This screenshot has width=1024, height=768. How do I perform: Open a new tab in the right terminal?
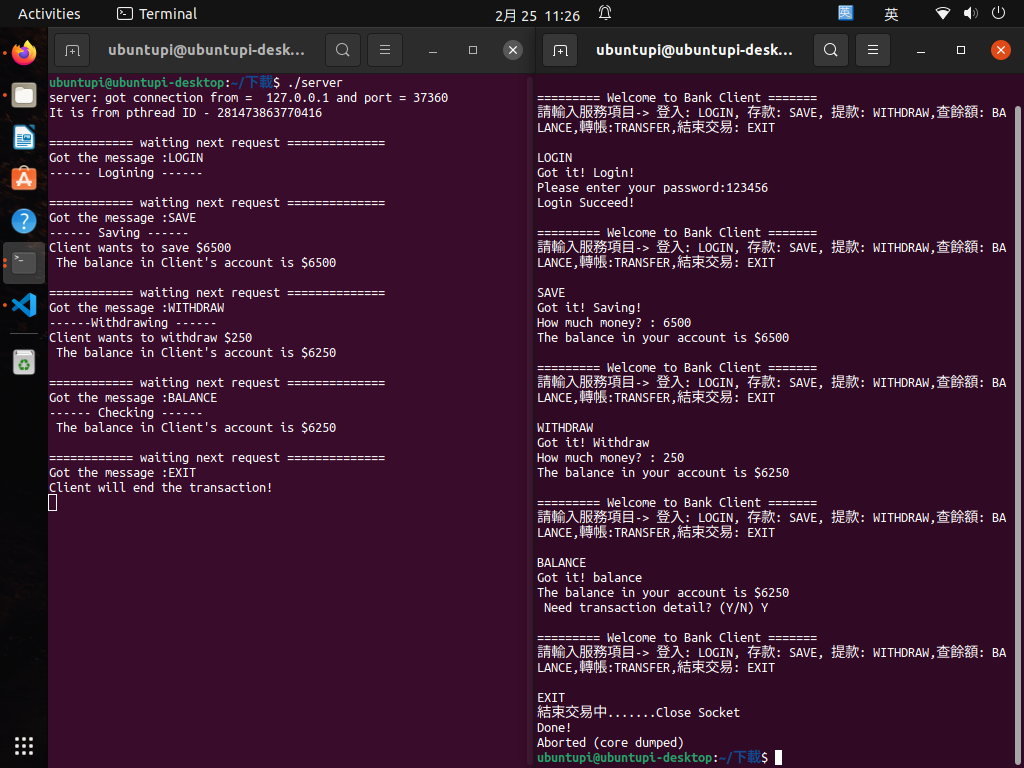[x=559, y=49]
